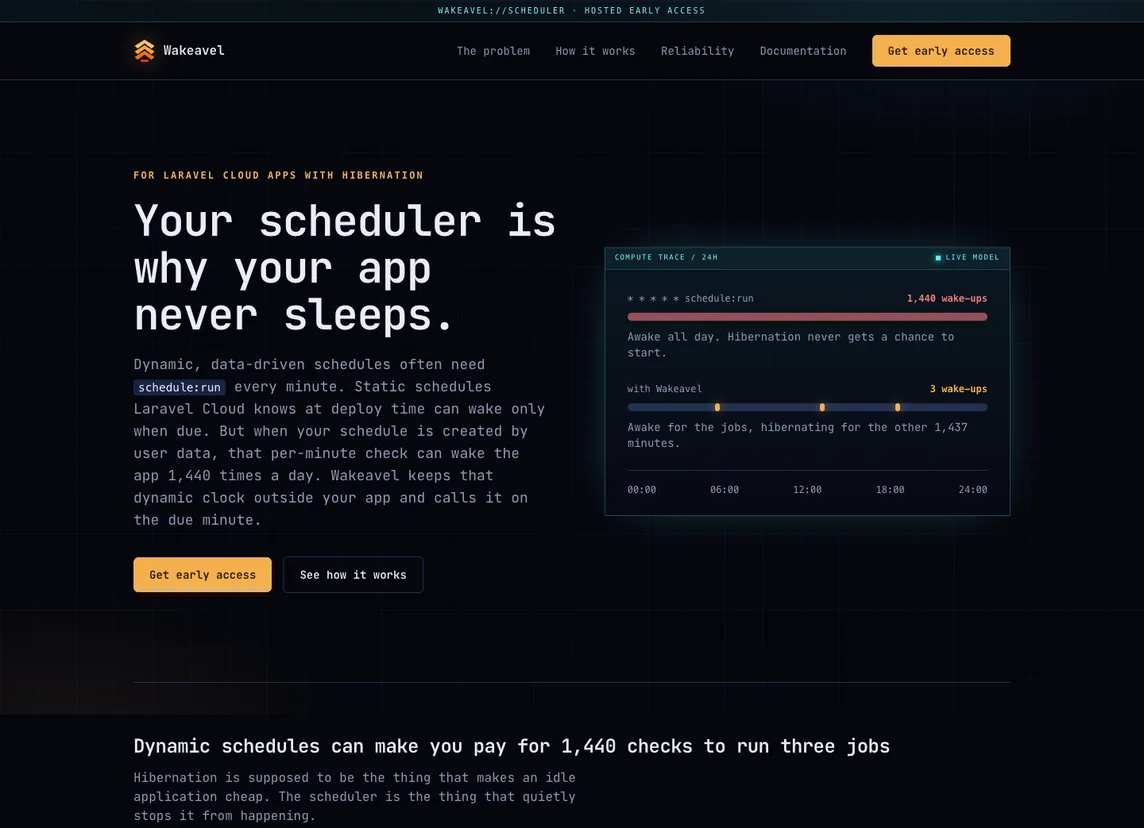This screenshot has width=1144, height=828.
Task: Click the "Your scheduler is" headline
Action: point(344,220)
